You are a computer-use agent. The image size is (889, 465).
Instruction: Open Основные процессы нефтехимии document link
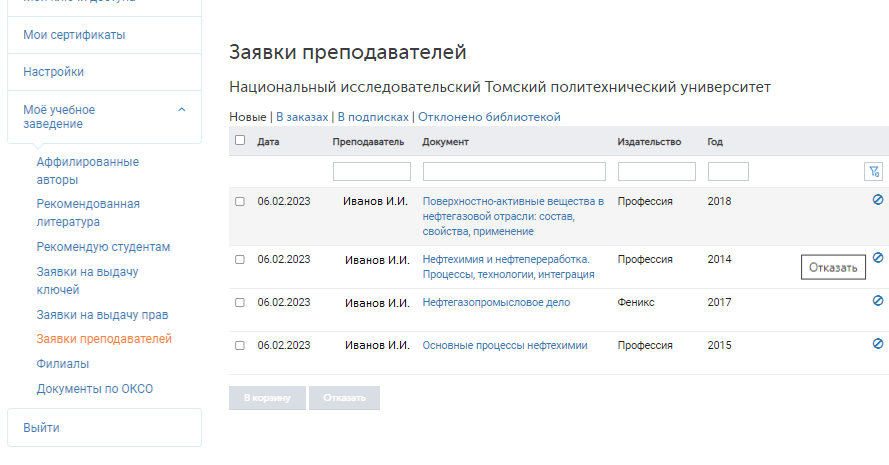(x=505, y=345)
